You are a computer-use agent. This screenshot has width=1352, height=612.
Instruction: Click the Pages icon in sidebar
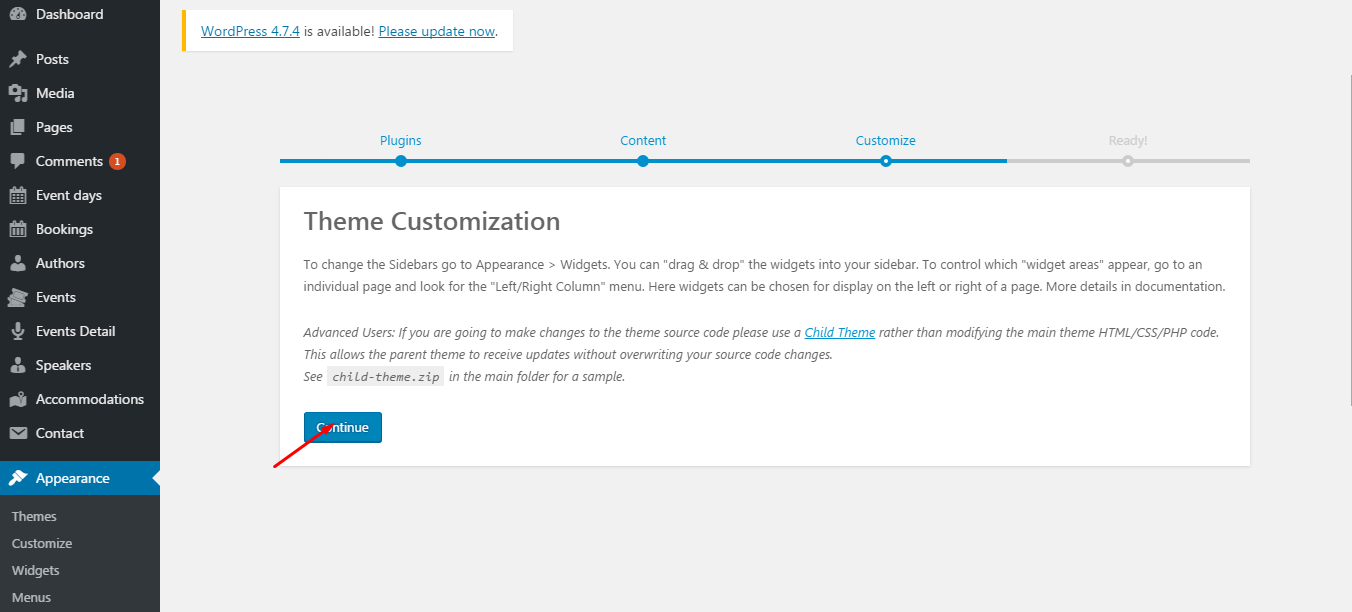tap(18, 127)
